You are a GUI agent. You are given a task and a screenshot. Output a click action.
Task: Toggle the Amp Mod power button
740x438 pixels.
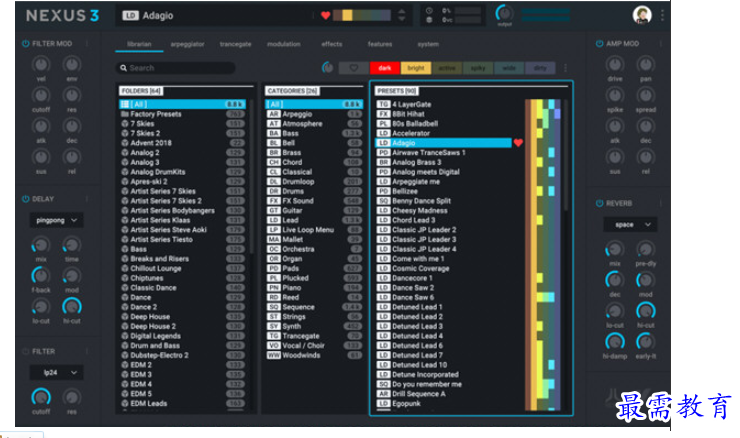pos(599,43)
